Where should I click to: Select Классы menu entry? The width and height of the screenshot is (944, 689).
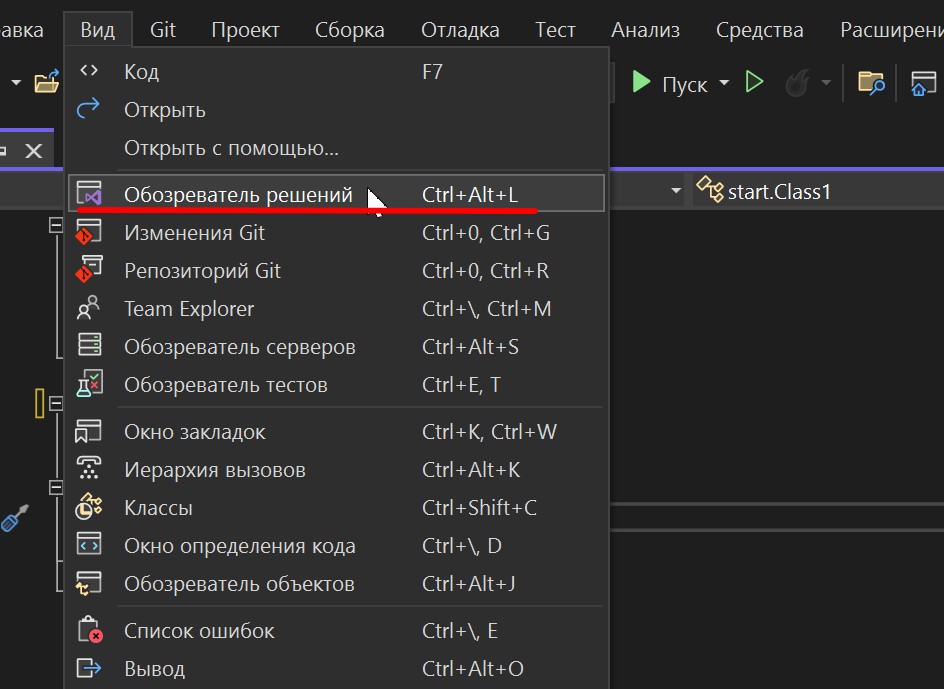pos(336,507)
